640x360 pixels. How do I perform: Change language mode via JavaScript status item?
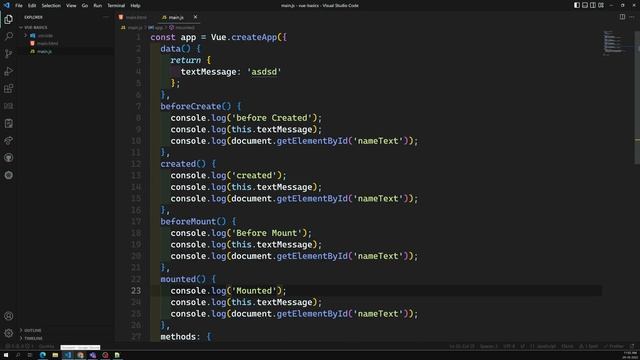[x=543, y=347]
